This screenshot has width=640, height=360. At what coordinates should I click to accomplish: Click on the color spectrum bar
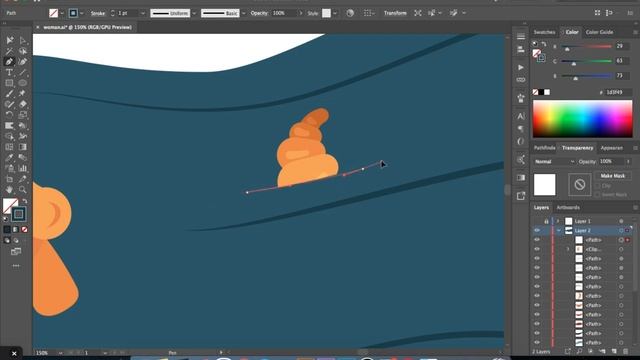click(582, 119)
